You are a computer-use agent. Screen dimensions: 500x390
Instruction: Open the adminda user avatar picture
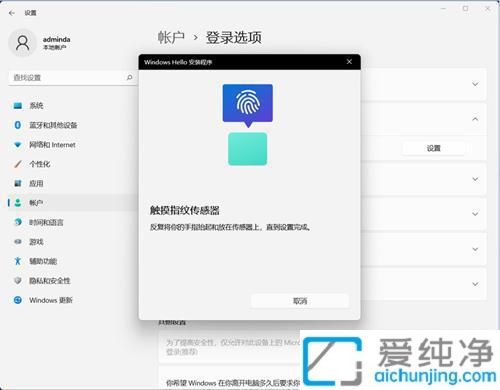[23, 43]
